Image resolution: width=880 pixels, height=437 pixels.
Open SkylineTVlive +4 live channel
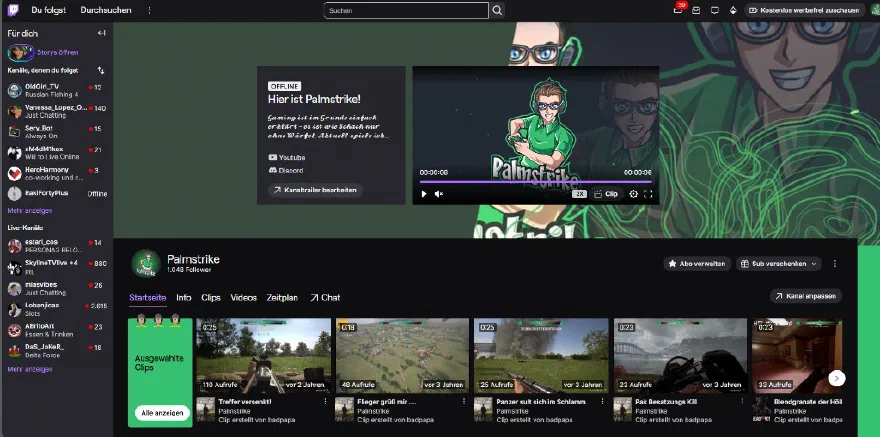(x=57, y=267)
